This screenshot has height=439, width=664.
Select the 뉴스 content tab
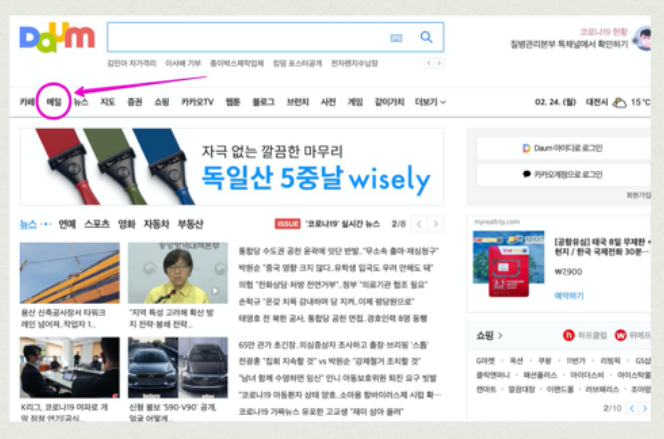[28, 224]
